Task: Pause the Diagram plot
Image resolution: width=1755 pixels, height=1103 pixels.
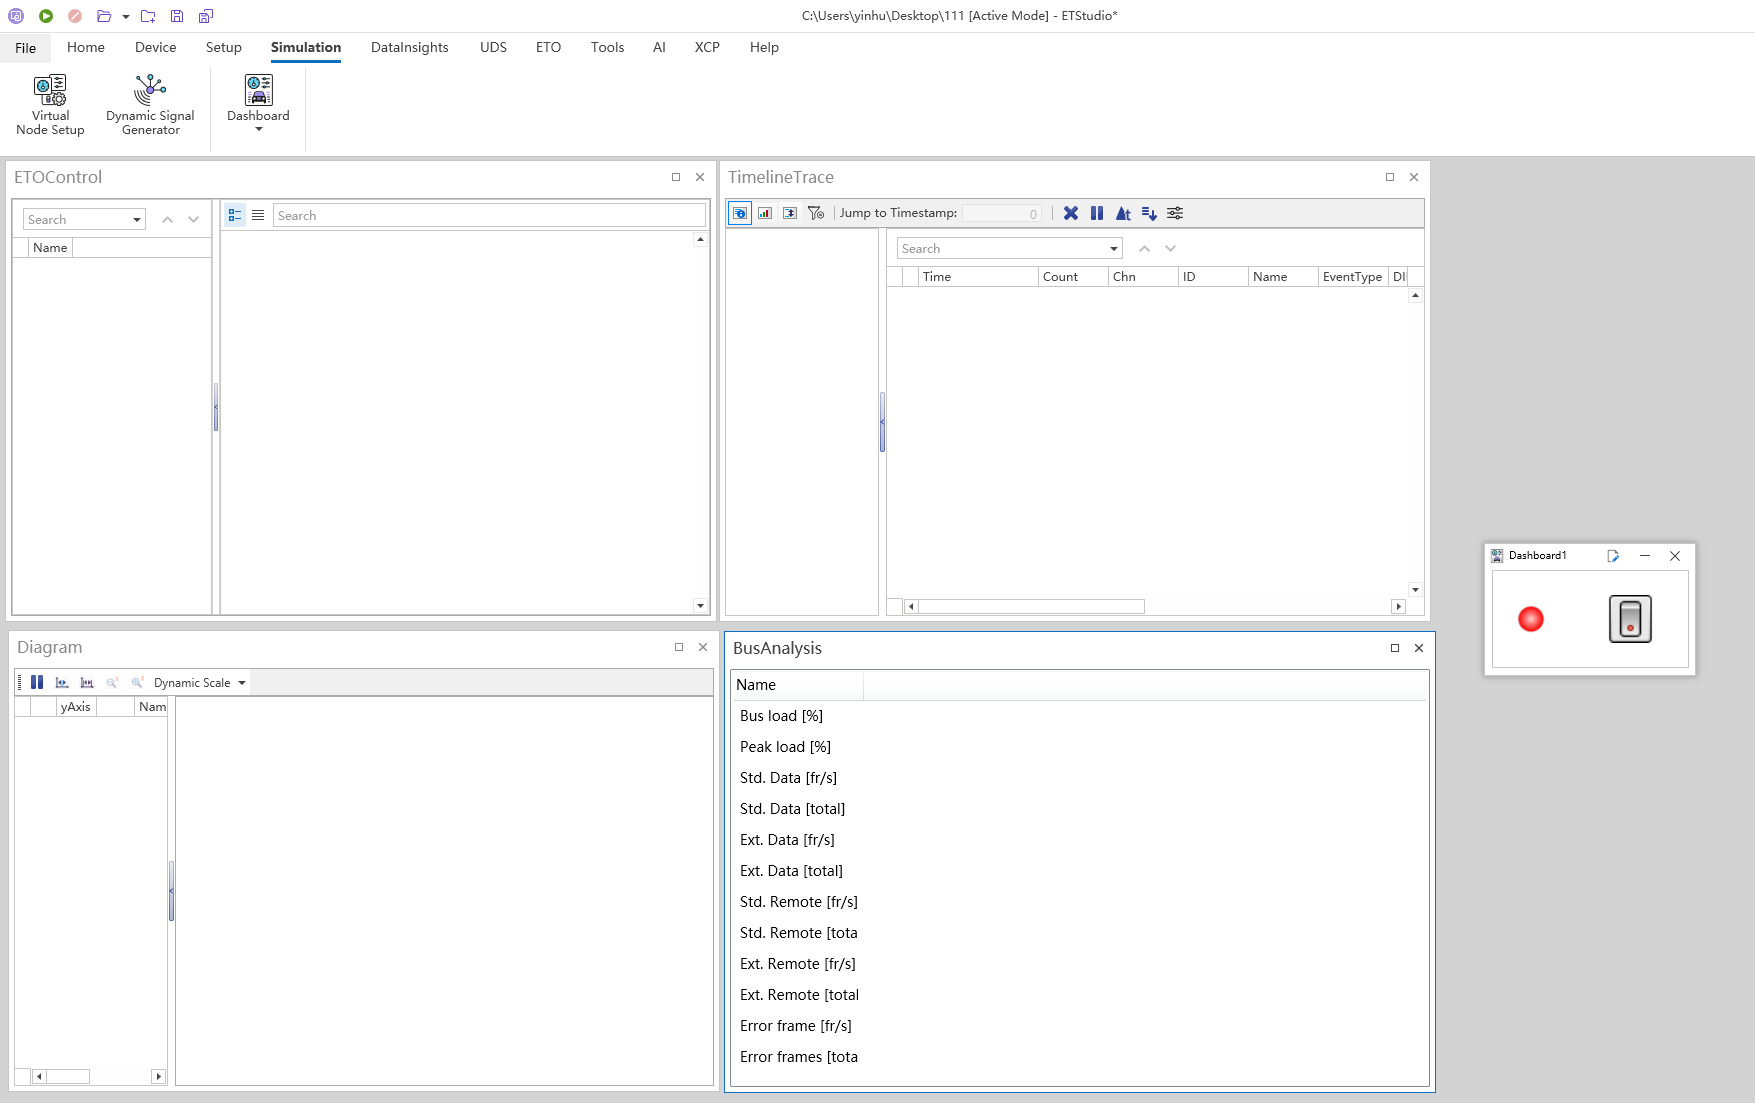Action: pos(37,682)
